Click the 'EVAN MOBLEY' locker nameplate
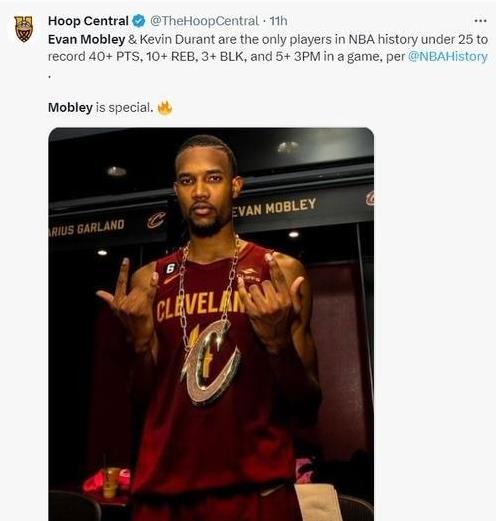The width and height of the screenshot is (496, 521). click(x=273, y=207)
